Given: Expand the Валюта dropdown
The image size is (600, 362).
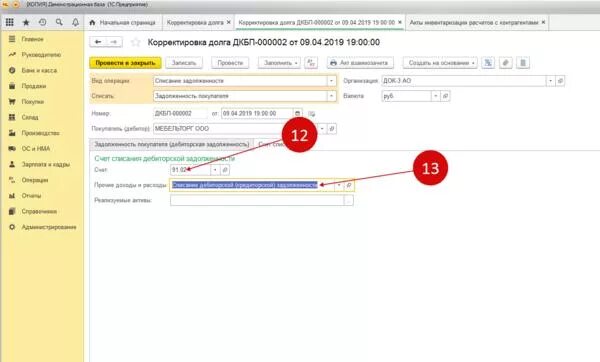Looking at the screenshot, I should (x=435, y=96).
